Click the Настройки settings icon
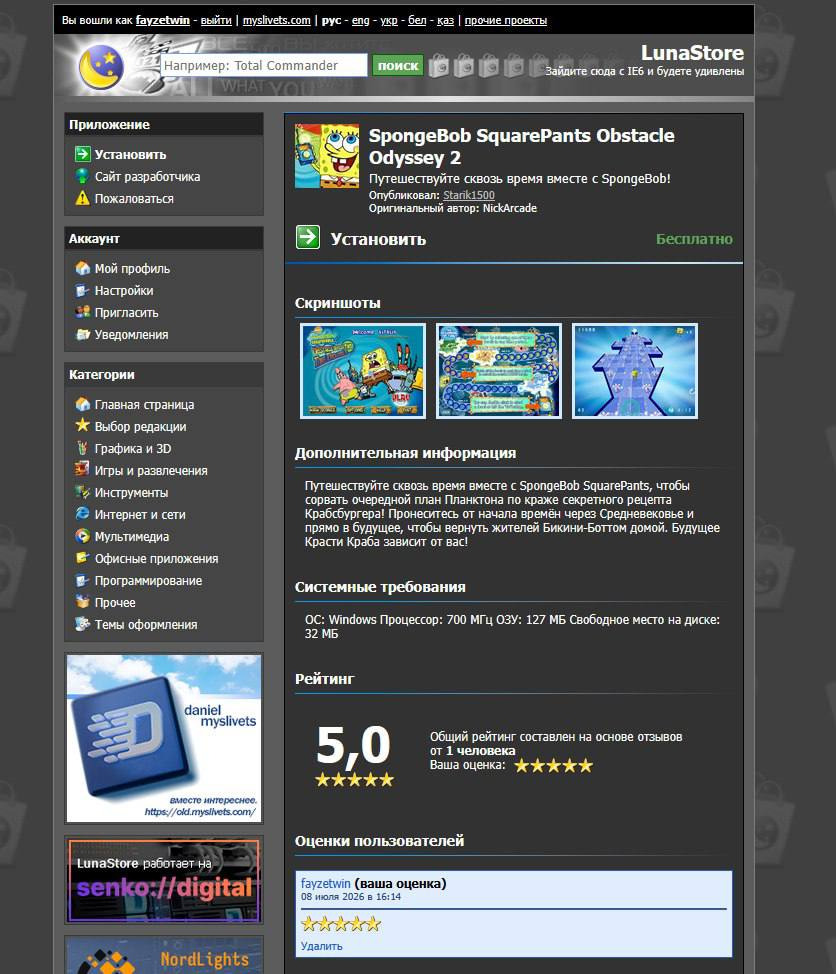836x974 pixels. click(x=83, y=290)
